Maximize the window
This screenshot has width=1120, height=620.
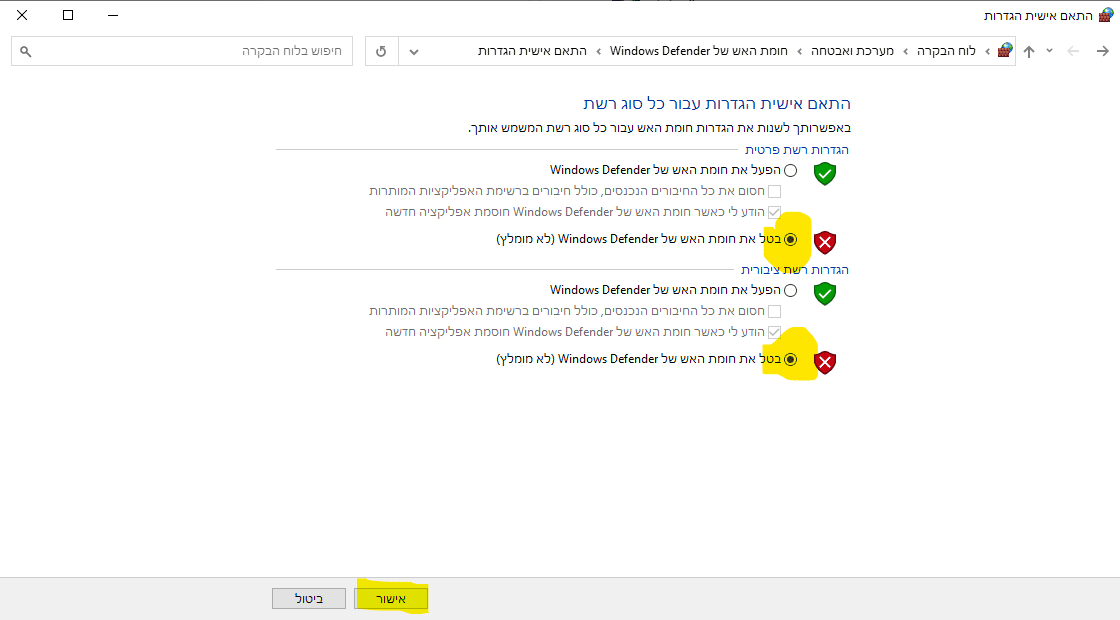(68, 15)
